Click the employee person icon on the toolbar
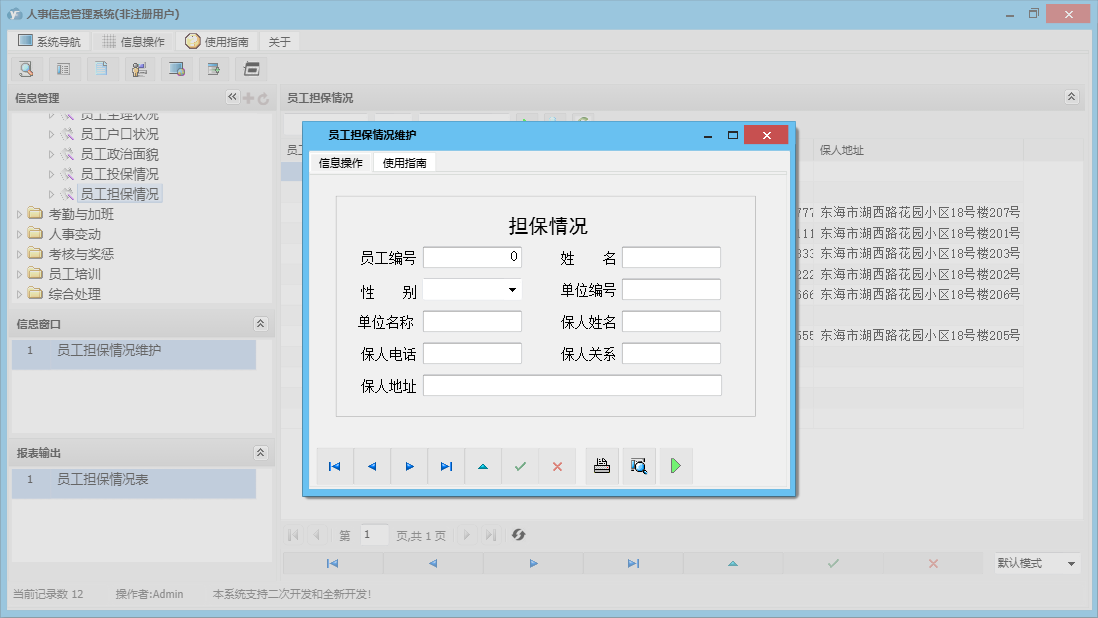 pyautogui.click(x=139, y=68)
